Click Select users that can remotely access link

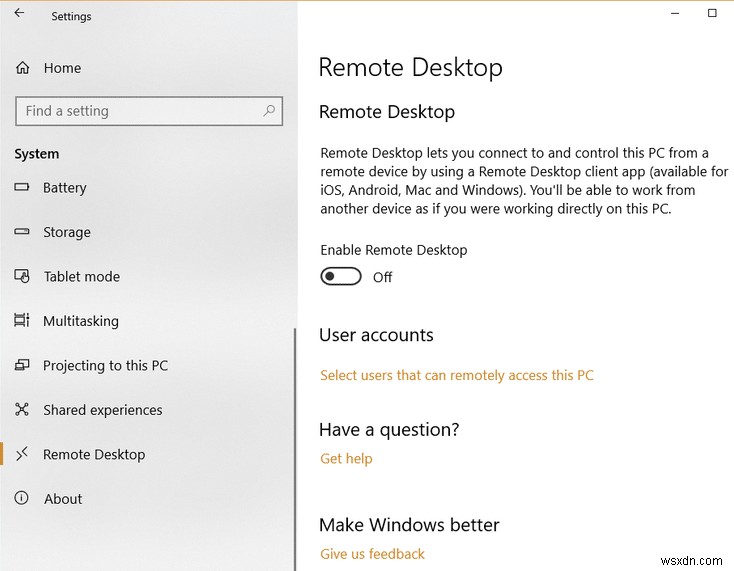tap(457, 375)
